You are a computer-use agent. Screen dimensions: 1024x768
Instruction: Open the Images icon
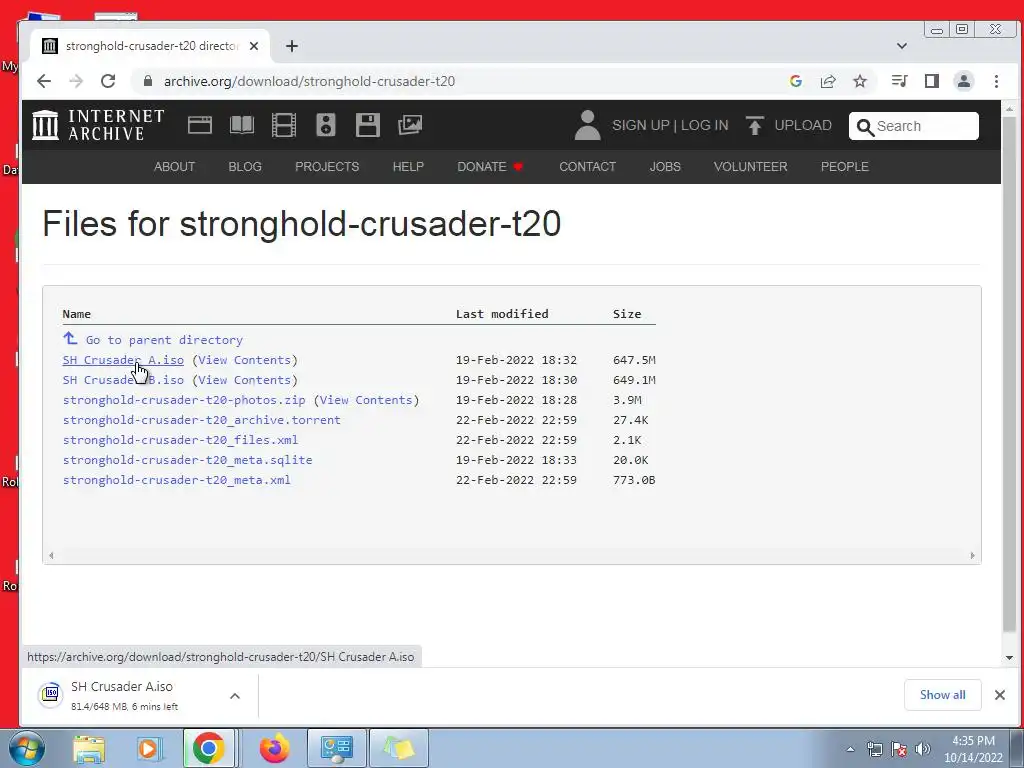[x=409, y=125]
